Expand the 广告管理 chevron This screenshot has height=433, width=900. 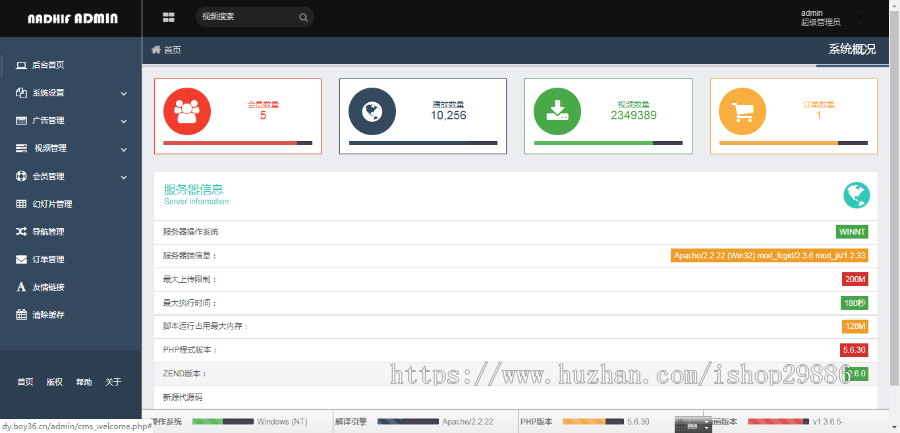click(x=124, y=121)
